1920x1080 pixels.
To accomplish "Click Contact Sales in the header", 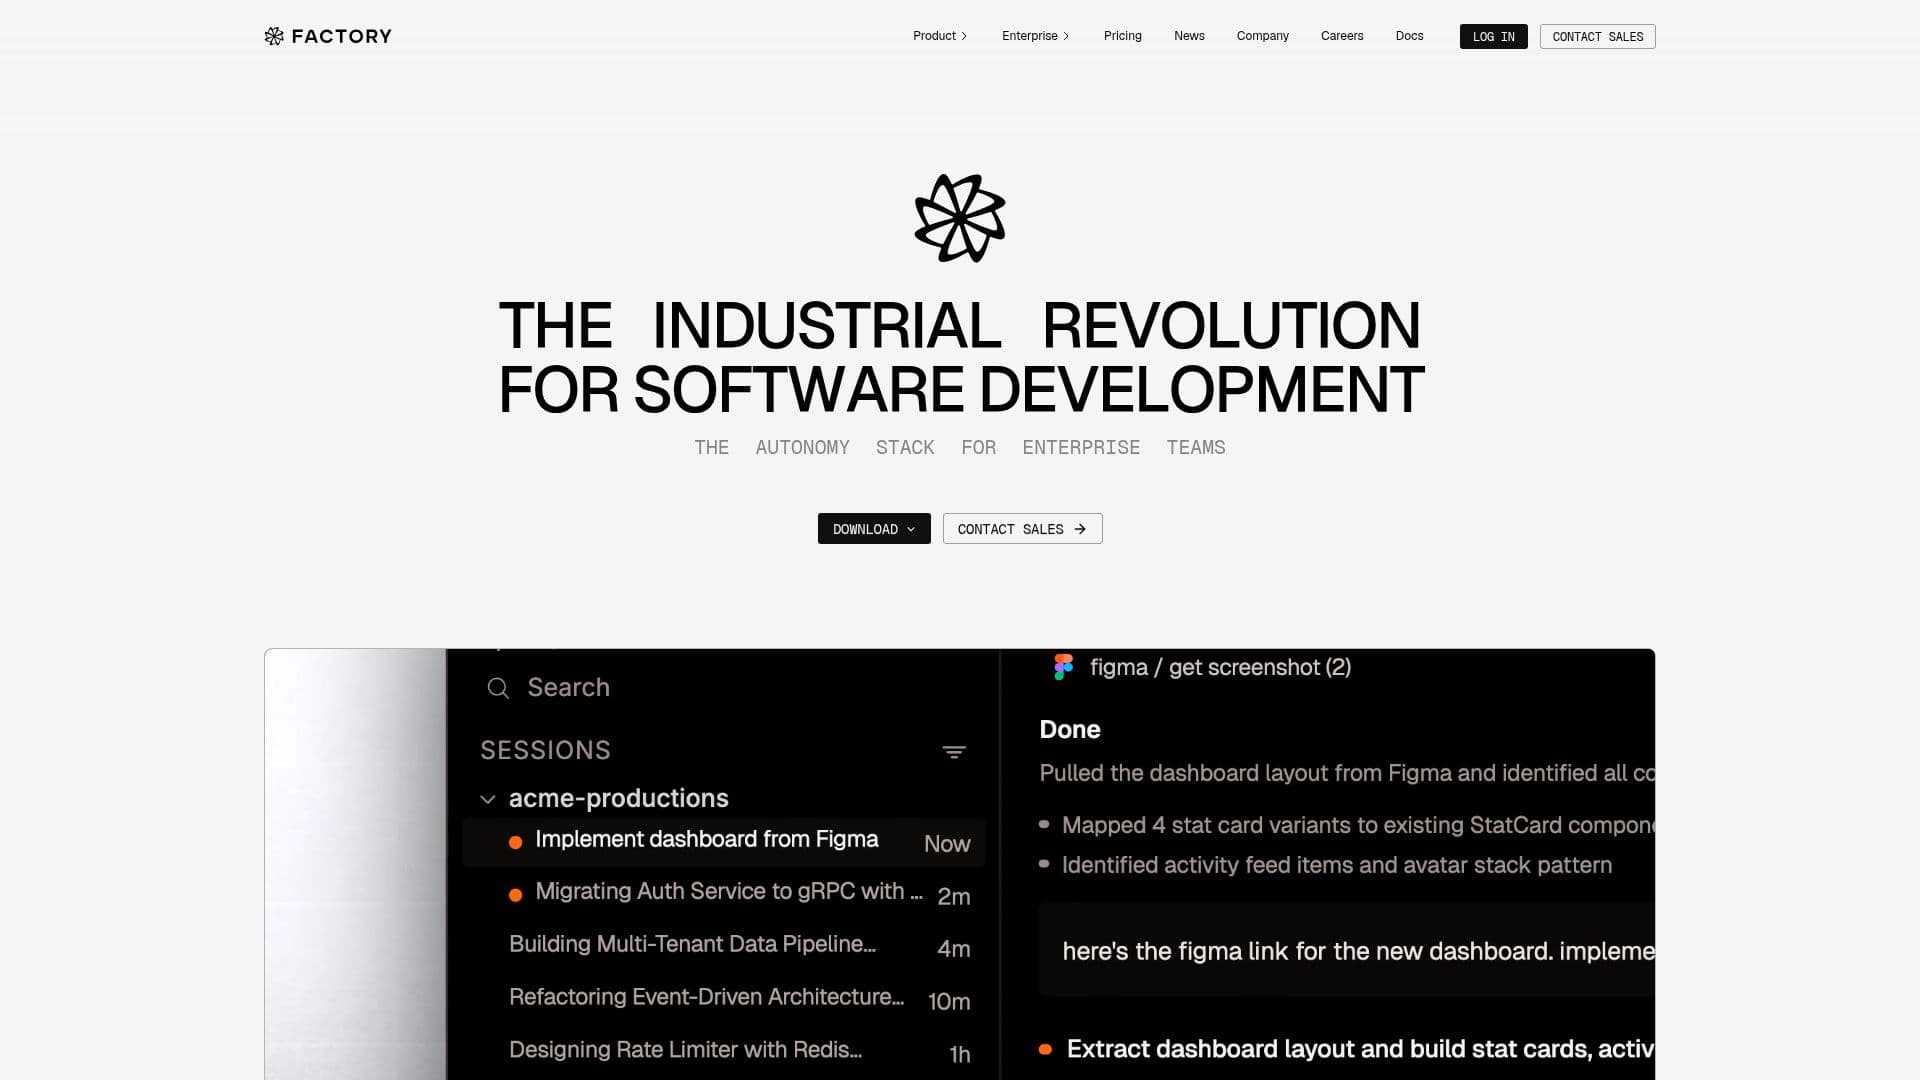I will 1597,37.
